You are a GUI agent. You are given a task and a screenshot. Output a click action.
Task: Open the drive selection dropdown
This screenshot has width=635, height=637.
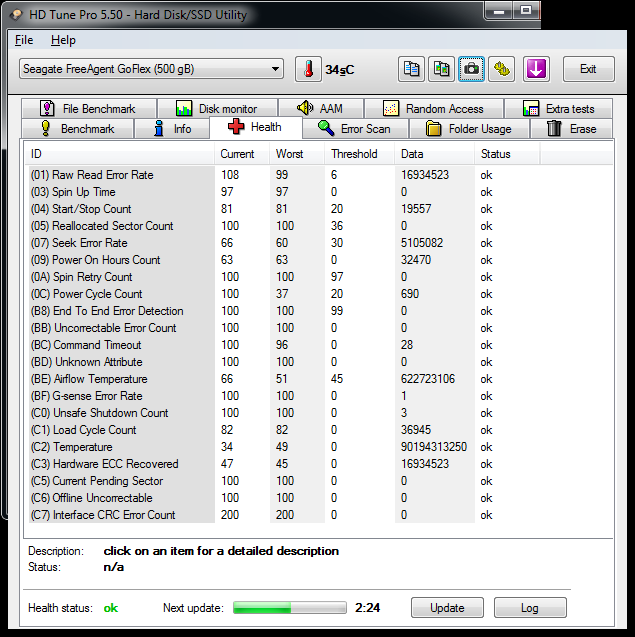[x=151, y=69]
